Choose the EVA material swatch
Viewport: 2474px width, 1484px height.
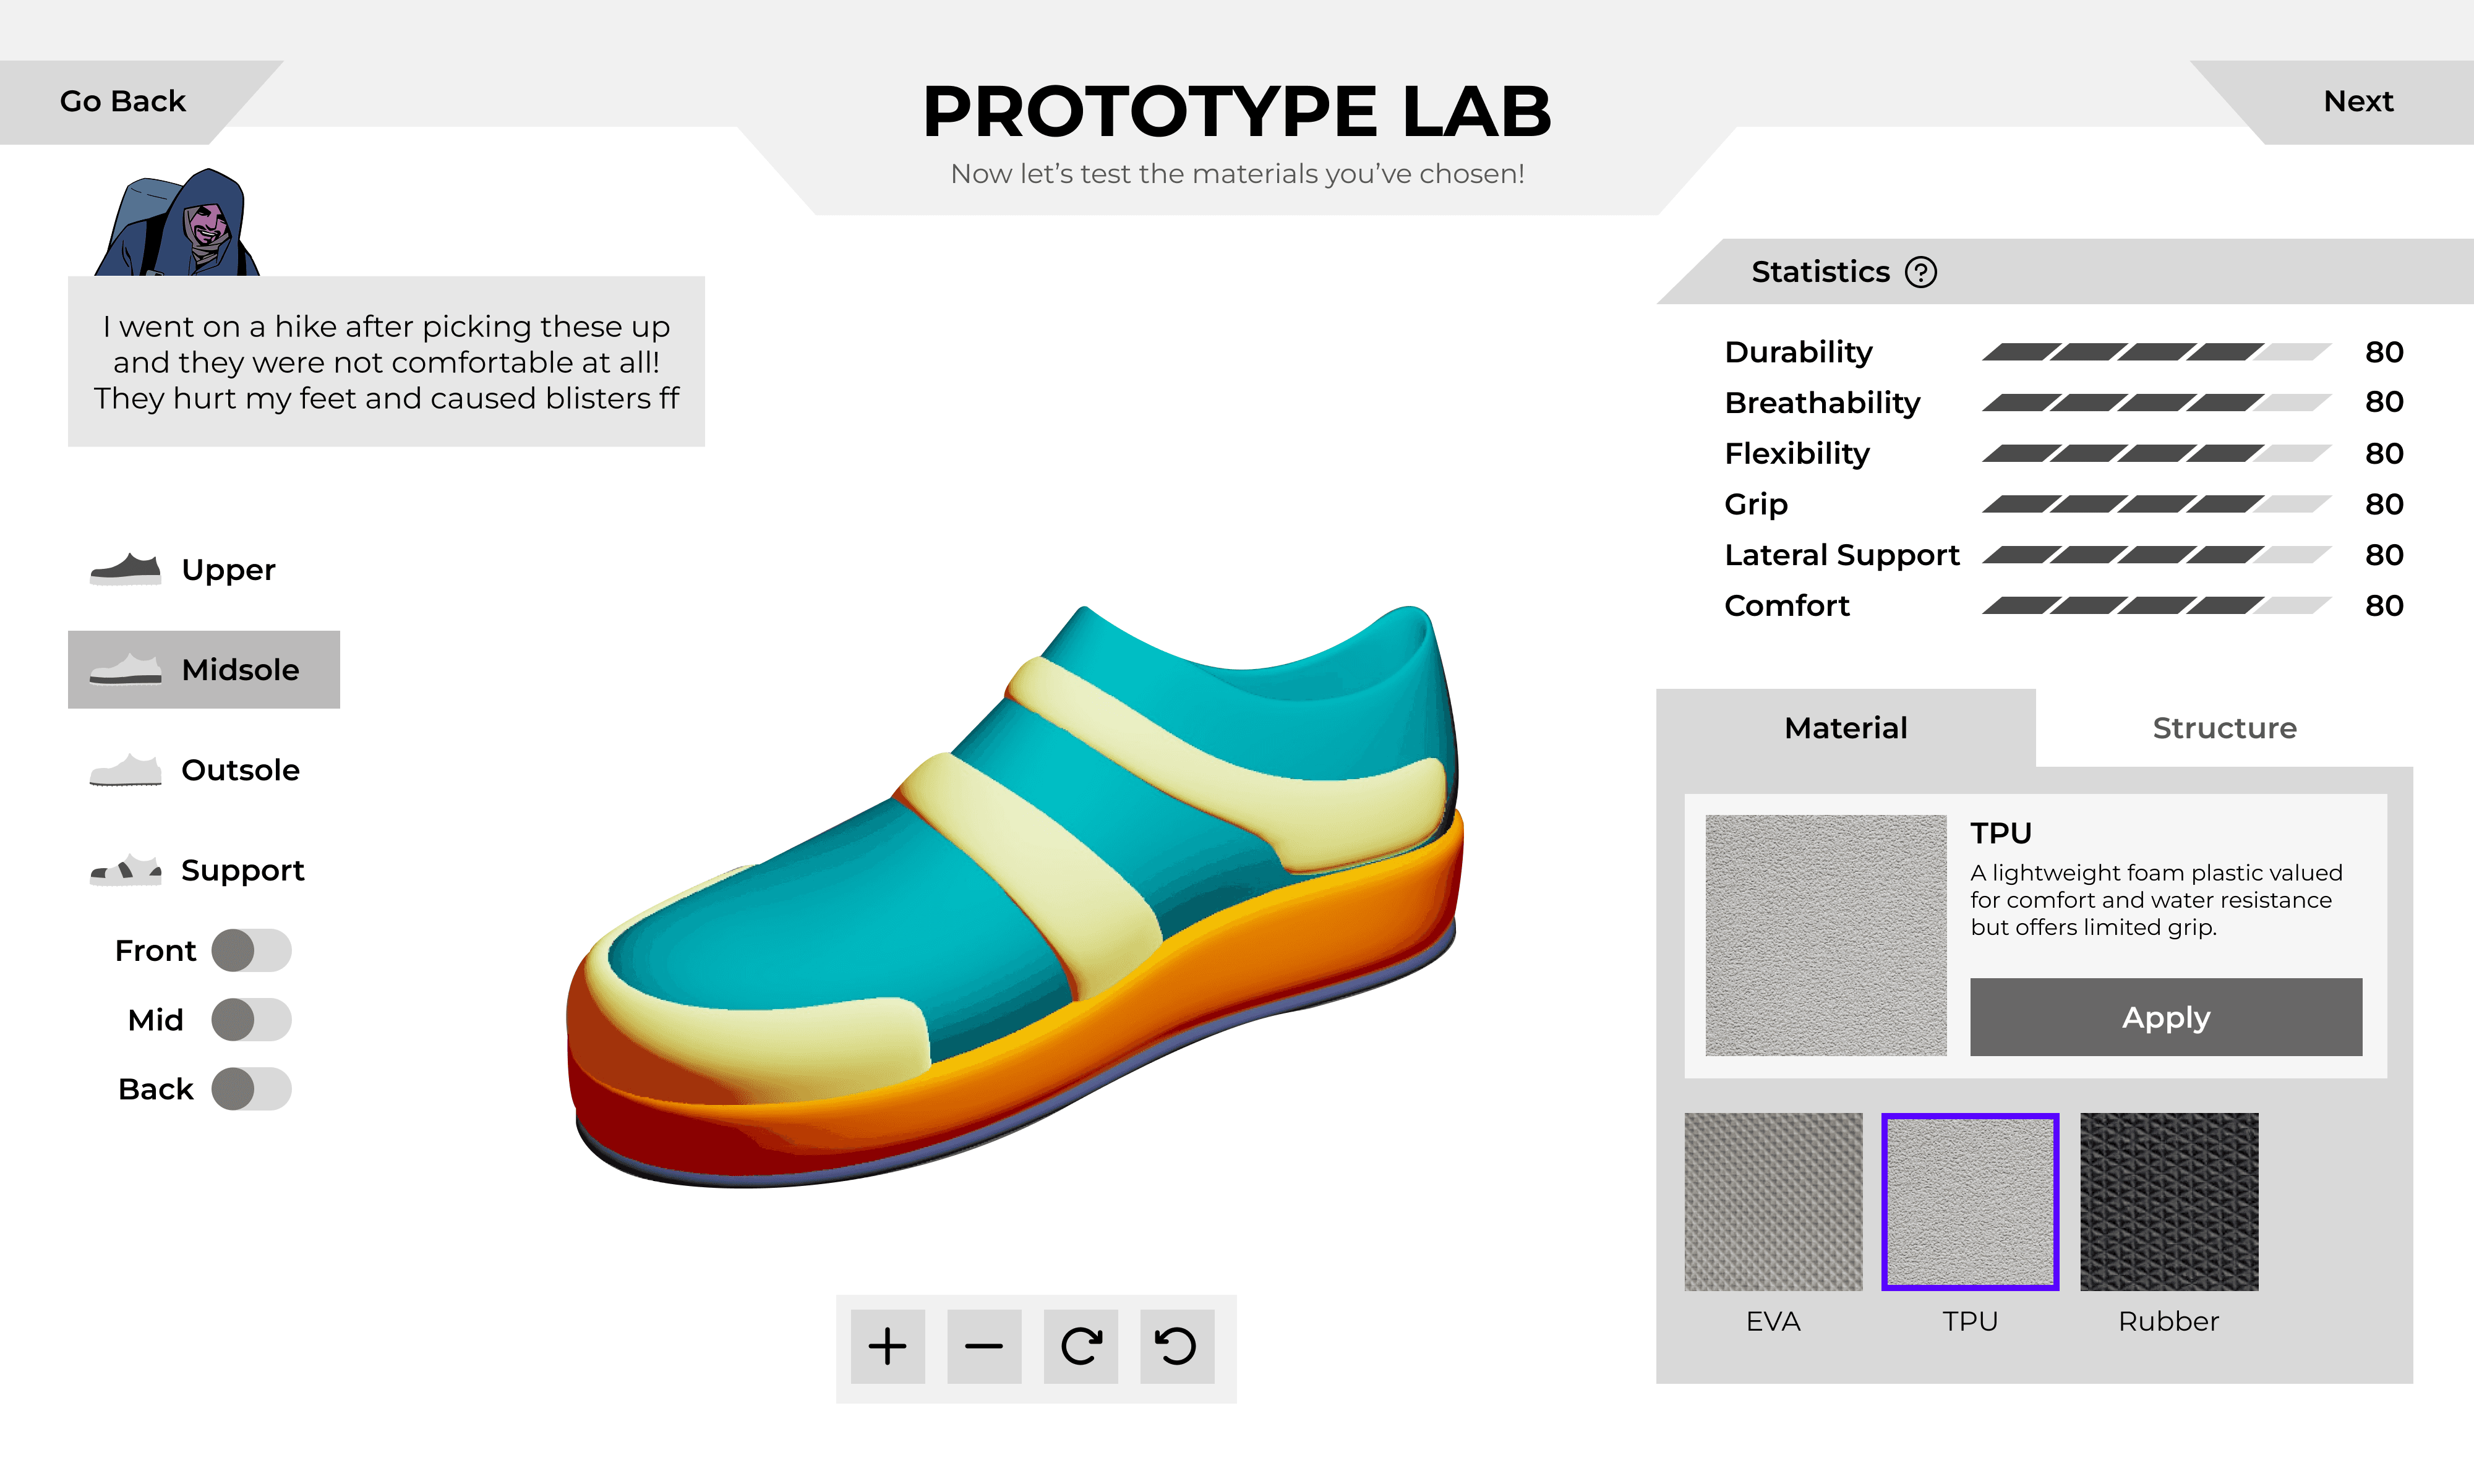[1772, 1201]
